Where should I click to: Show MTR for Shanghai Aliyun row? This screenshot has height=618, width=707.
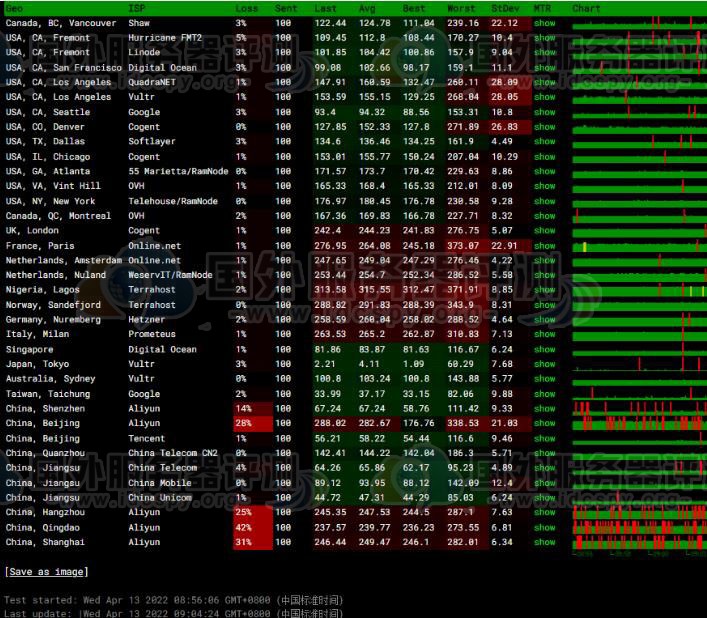pyautogui.click(x=545, y=542)
